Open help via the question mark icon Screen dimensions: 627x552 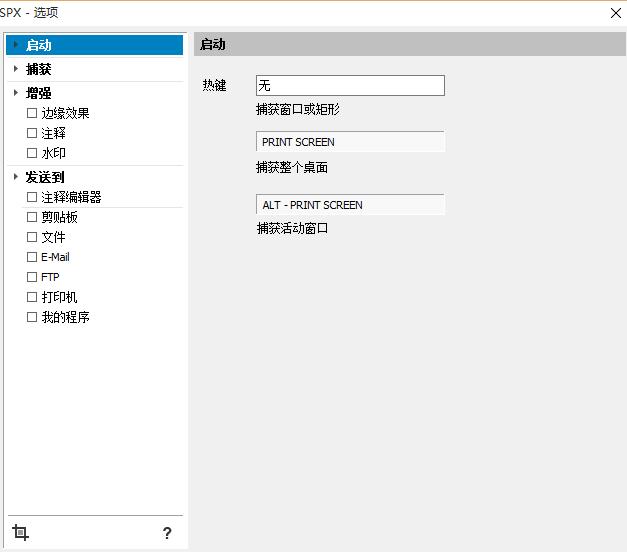pyautogui.click(x=167, y=533)
